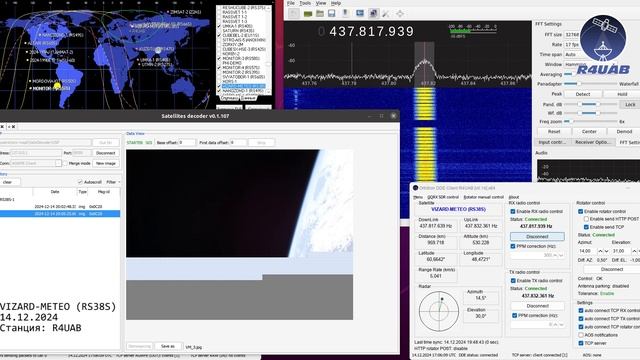This screenshot has width=640, height=360.
Task: Adjust the Pand. dB range slider
Action: [591, 104]
